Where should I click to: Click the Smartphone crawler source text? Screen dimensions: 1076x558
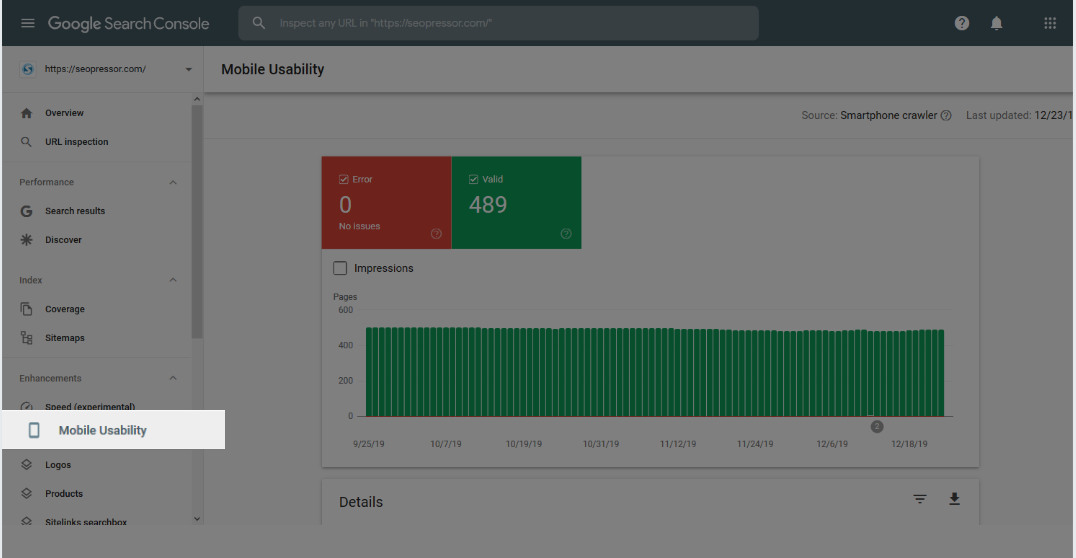tap(889, 115)
